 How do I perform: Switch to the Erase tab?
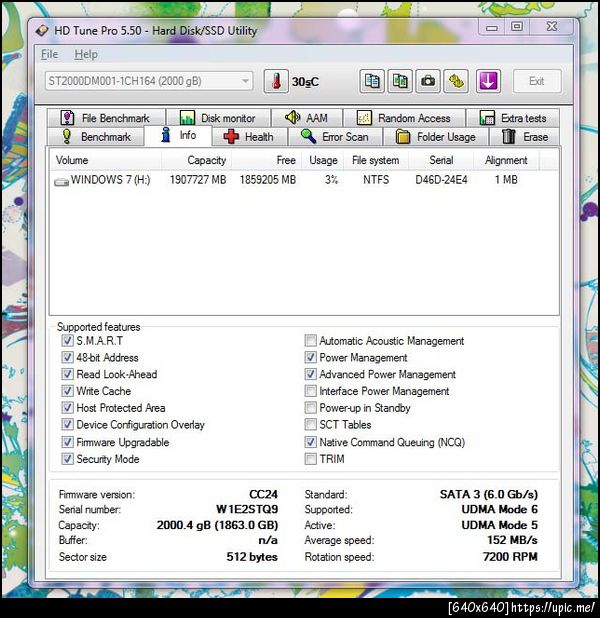[525, 137]
